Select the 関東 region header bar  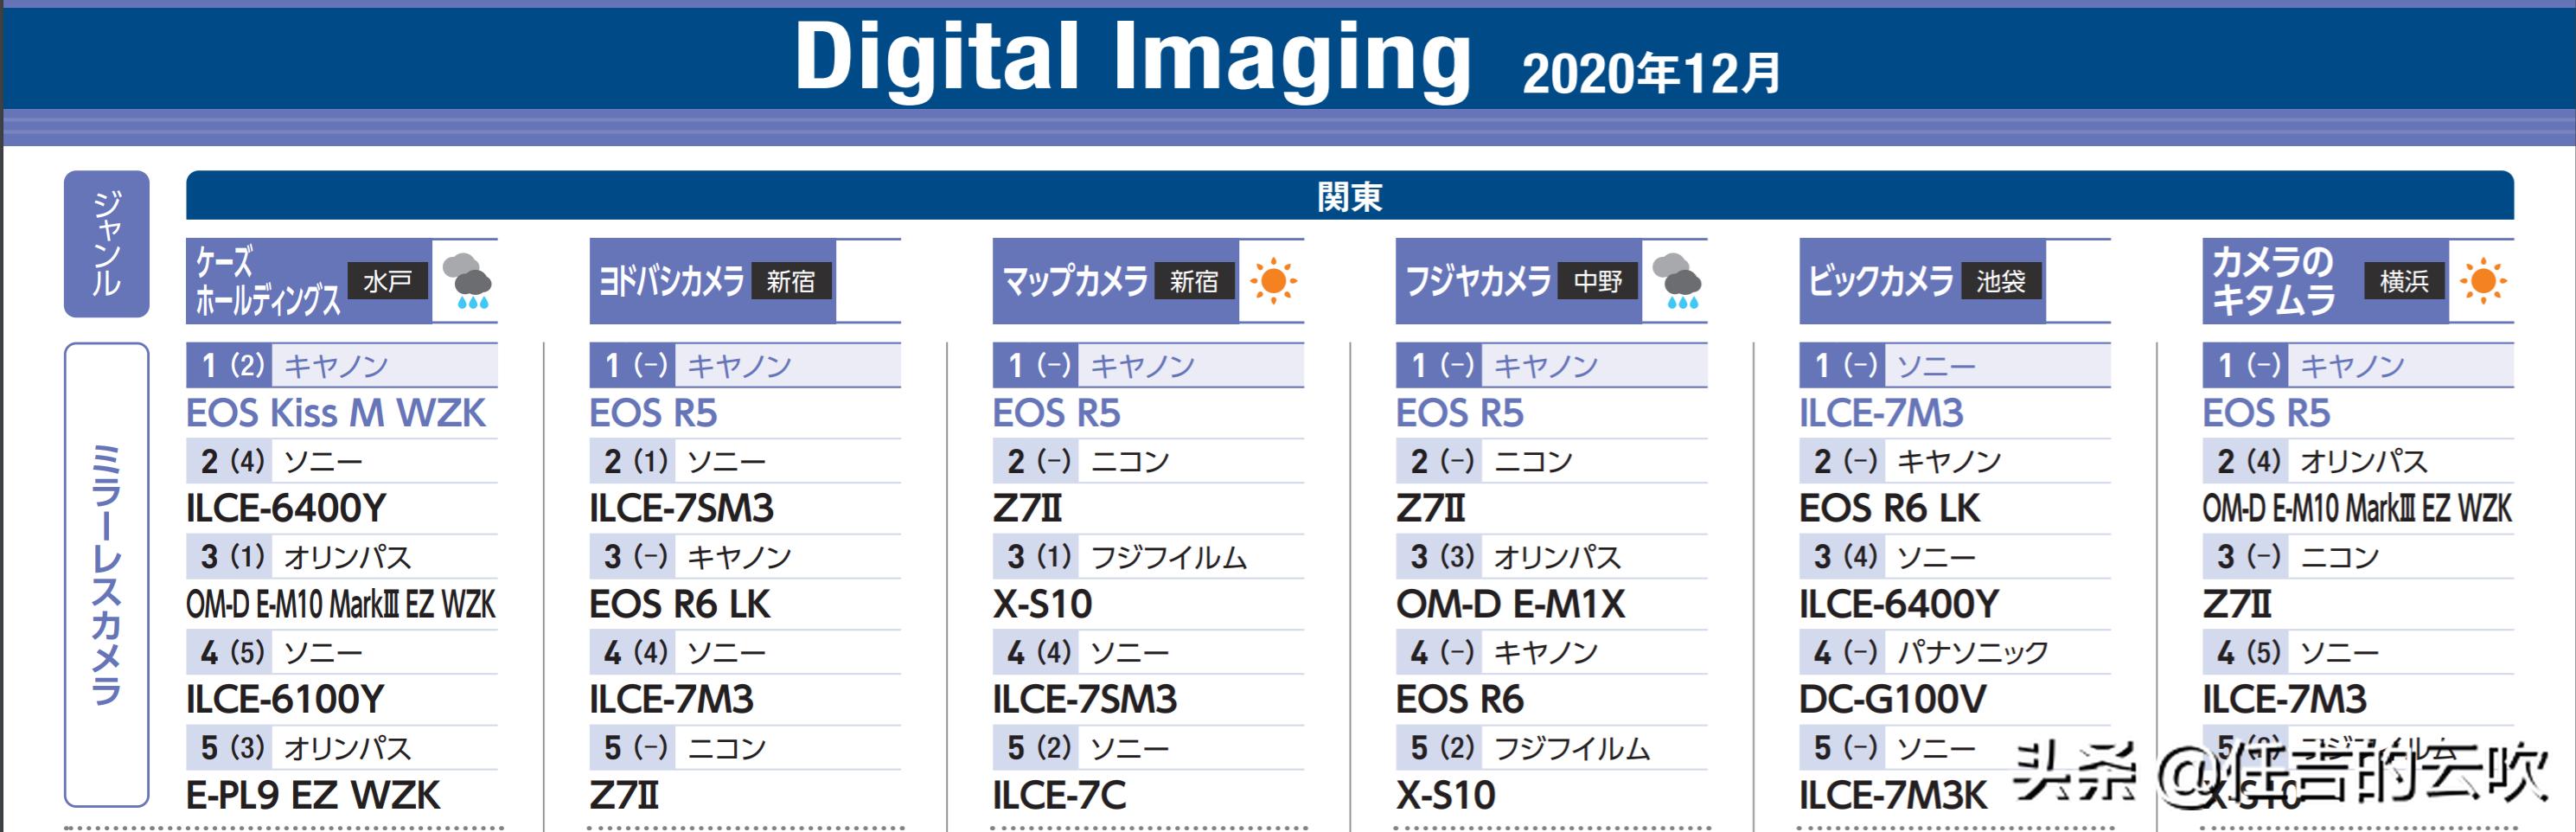[1350, 195]
